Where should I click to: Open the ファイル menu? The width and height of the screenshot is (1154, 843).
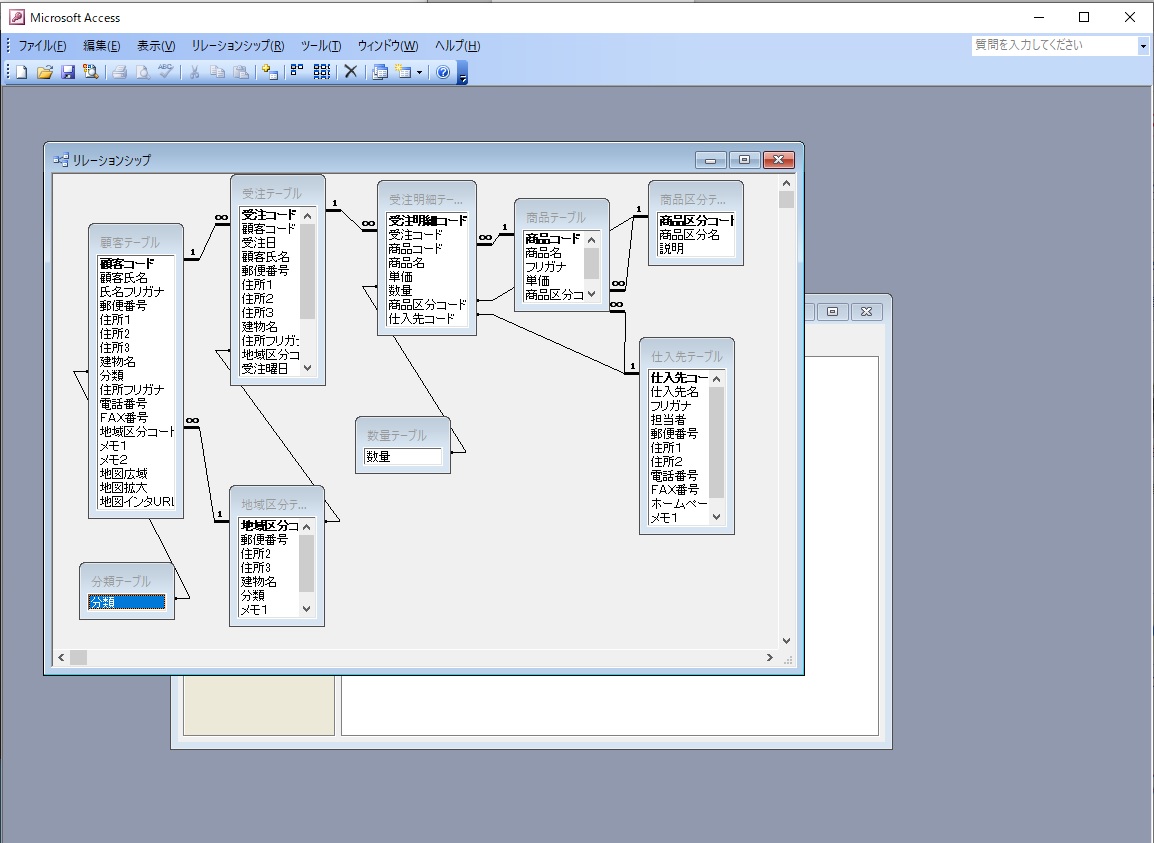click(x=42, y=46)
